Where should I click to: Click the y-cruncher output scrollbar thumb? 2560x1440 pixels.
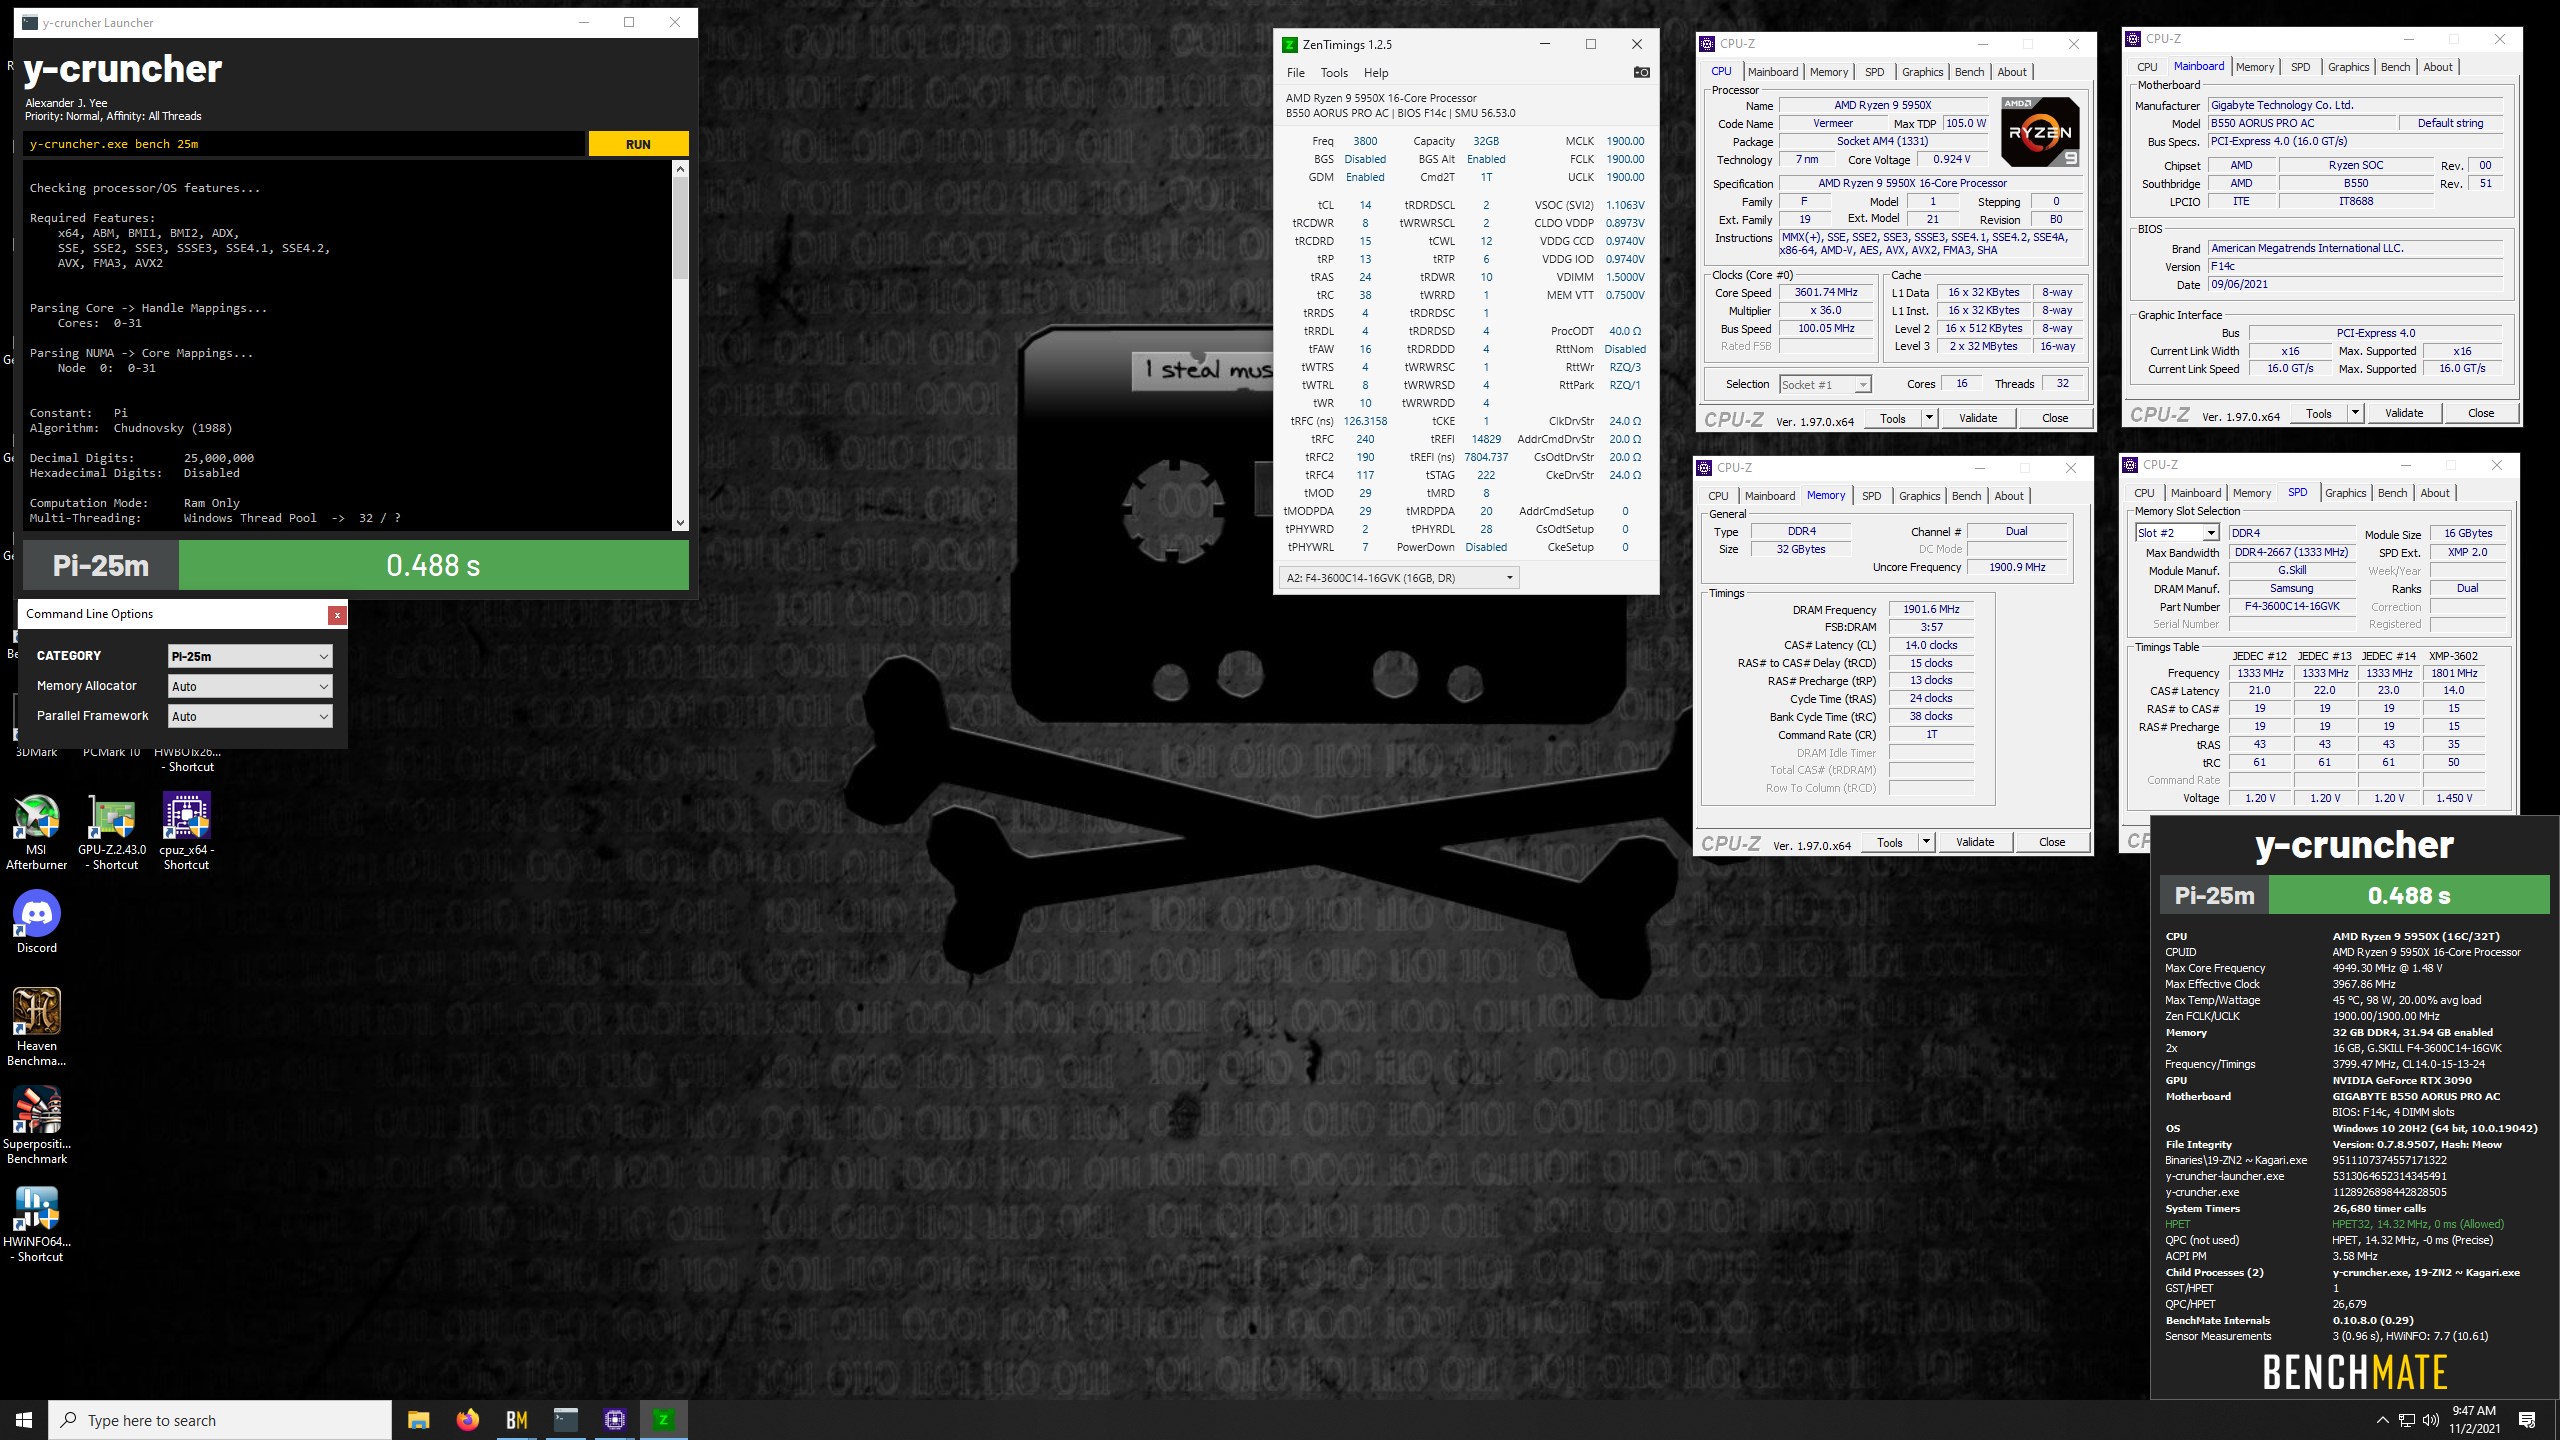[x=680, y=228]
